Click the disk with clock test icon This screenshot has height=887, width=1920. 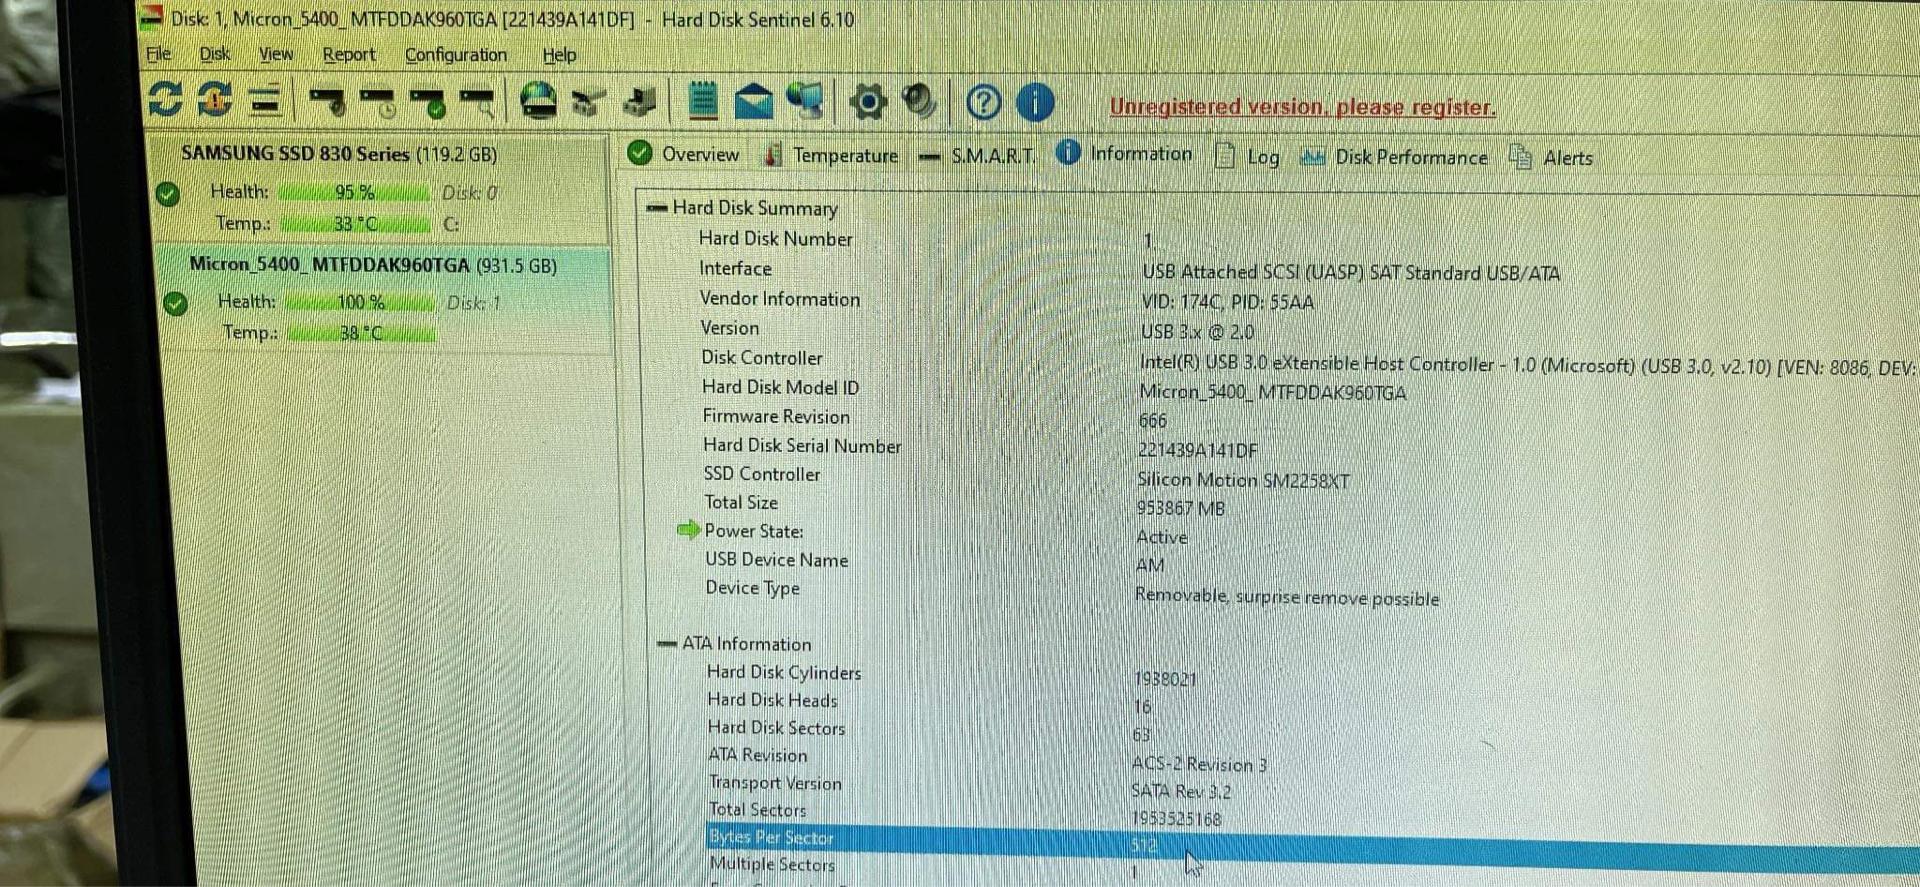coord(378,102)
